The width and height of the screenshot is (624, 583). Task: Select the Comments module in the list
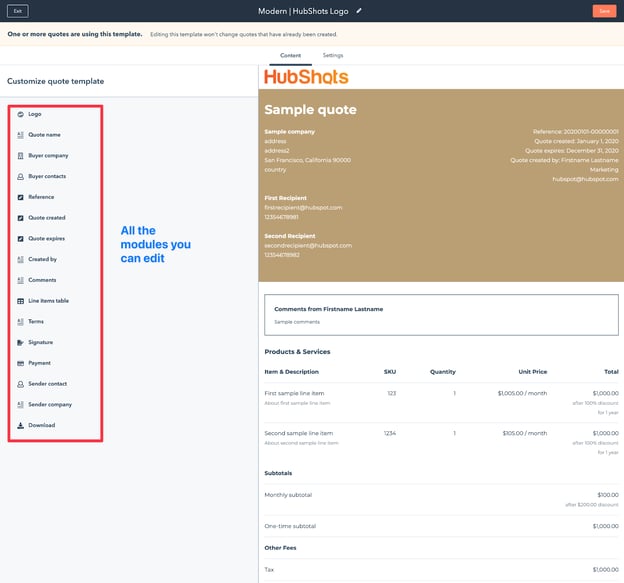[42, 280]
